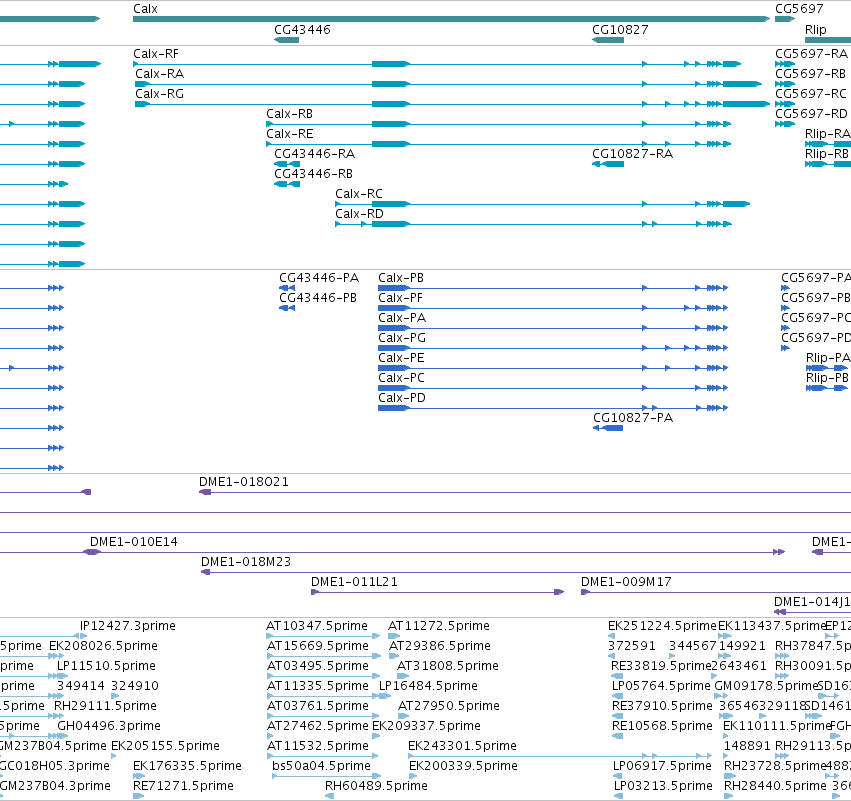Screen dimensions: 851x801
Task: Select the CG43446-PA protein label
Action: [319, 278]
